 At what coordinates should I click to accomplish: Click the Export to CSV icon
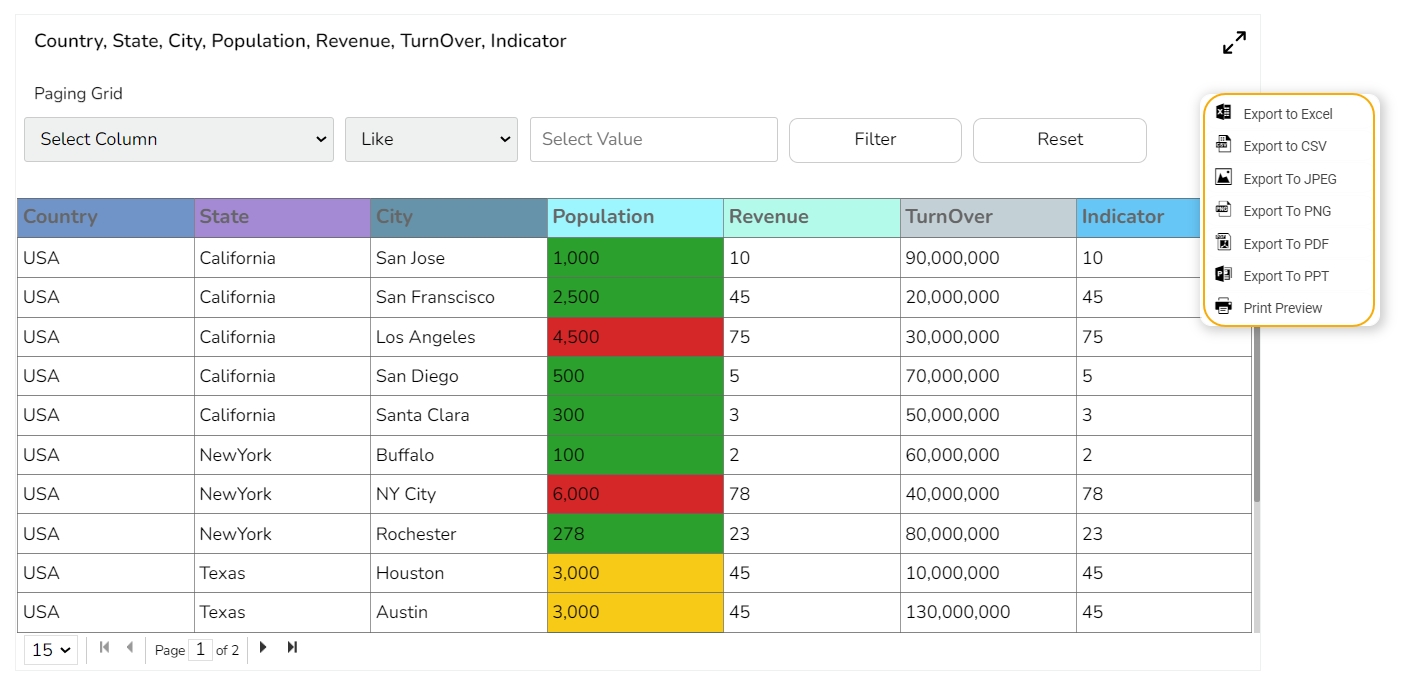[1223, 145]
